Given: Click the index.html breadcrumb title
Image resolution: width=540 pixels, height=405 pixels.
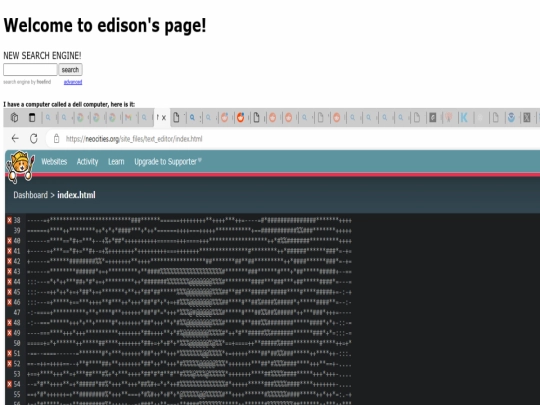Looking at the screenshot, I should pos(76,195).
